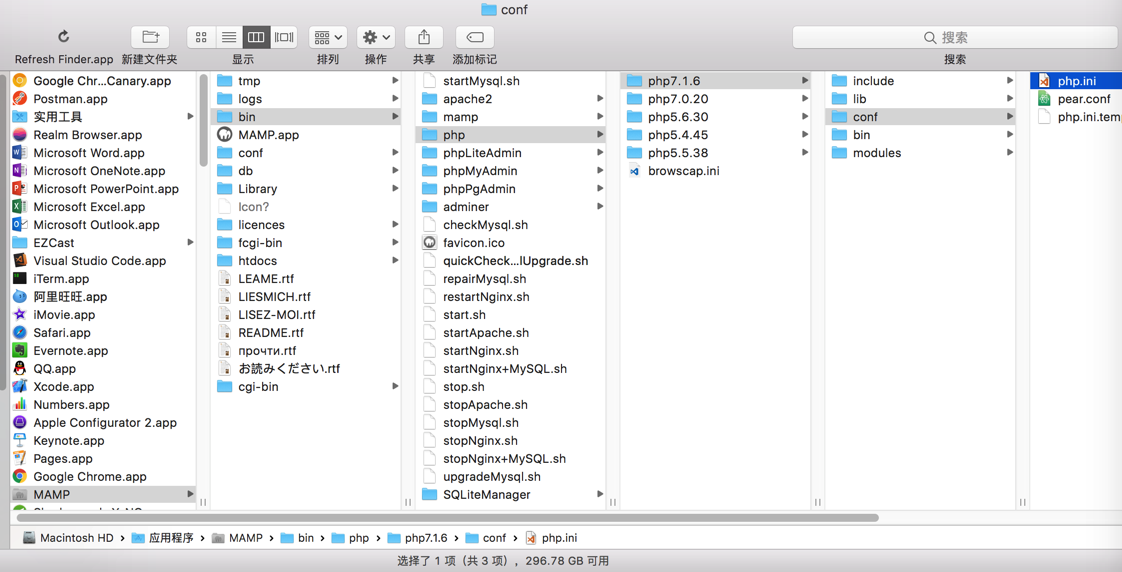Click the horizontal scrollbar thumb

tap(447, 517)
